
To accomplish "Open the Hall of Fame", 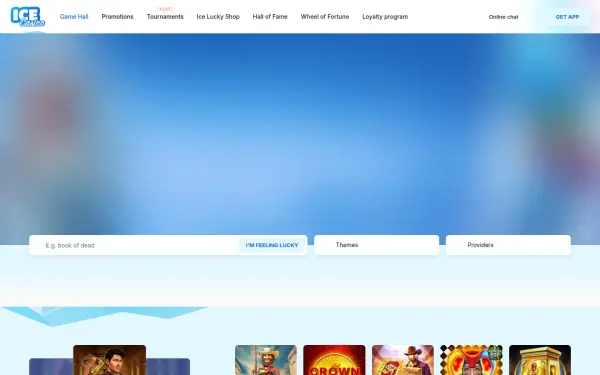I will (270, 17).
